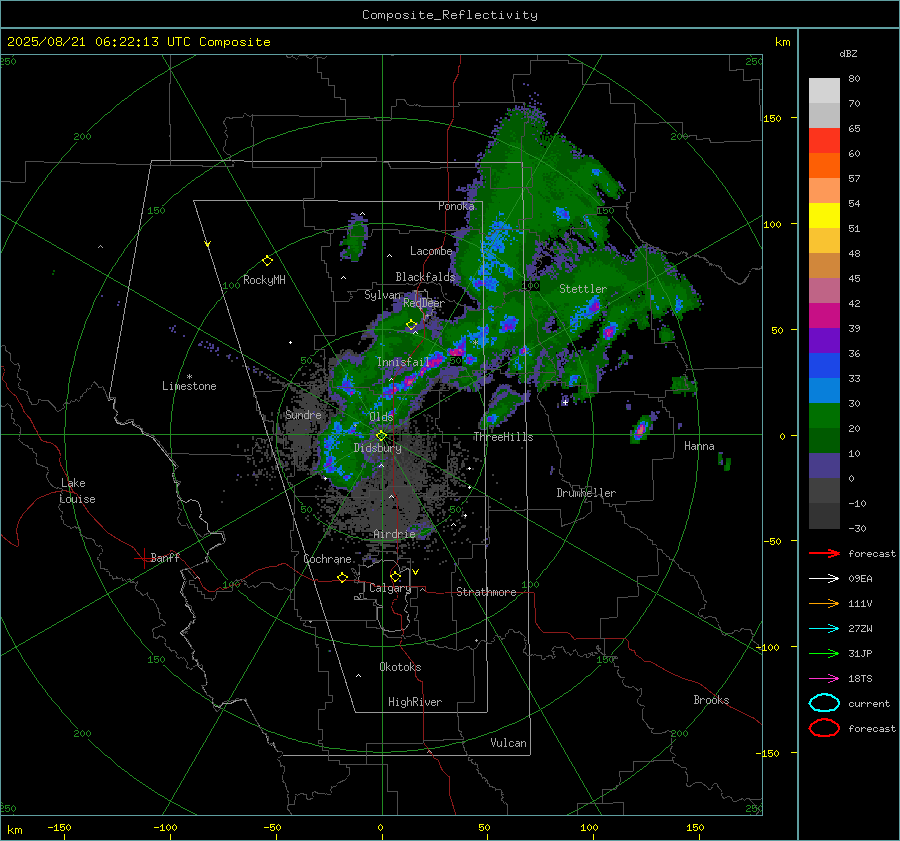The height and width of the screenshot is (841, 900).
Task: Click the Innisfail city label
Action: coord(403,362)
